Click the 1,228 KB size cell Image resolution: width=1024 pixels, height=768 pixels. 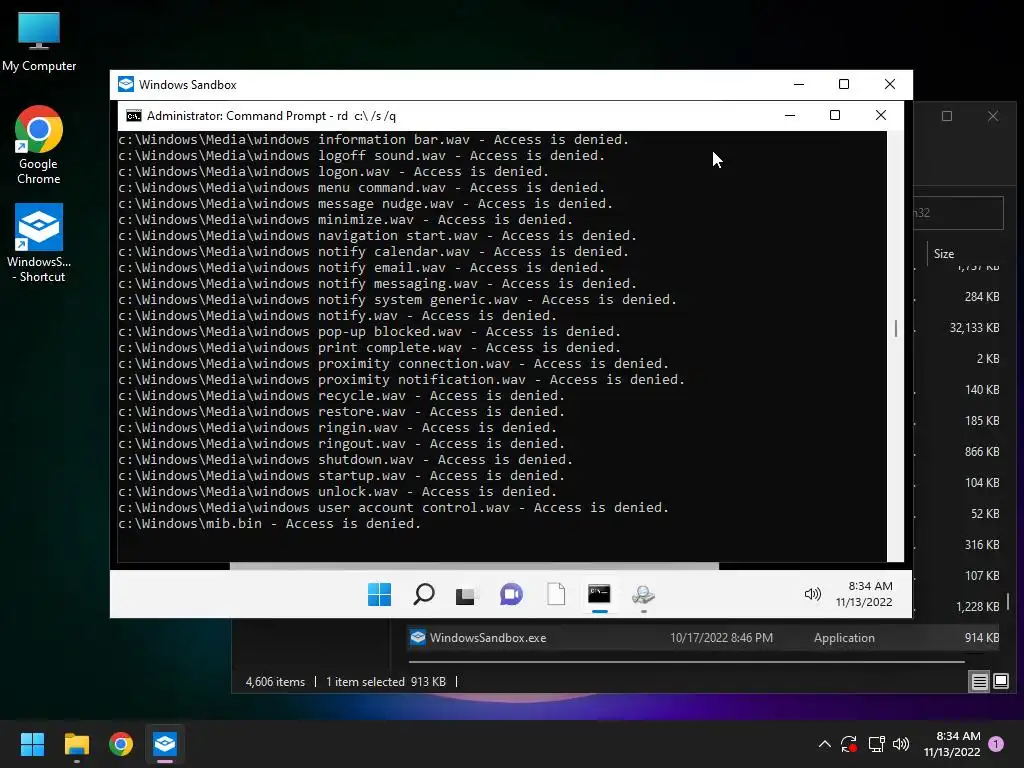tap(978, 607)
